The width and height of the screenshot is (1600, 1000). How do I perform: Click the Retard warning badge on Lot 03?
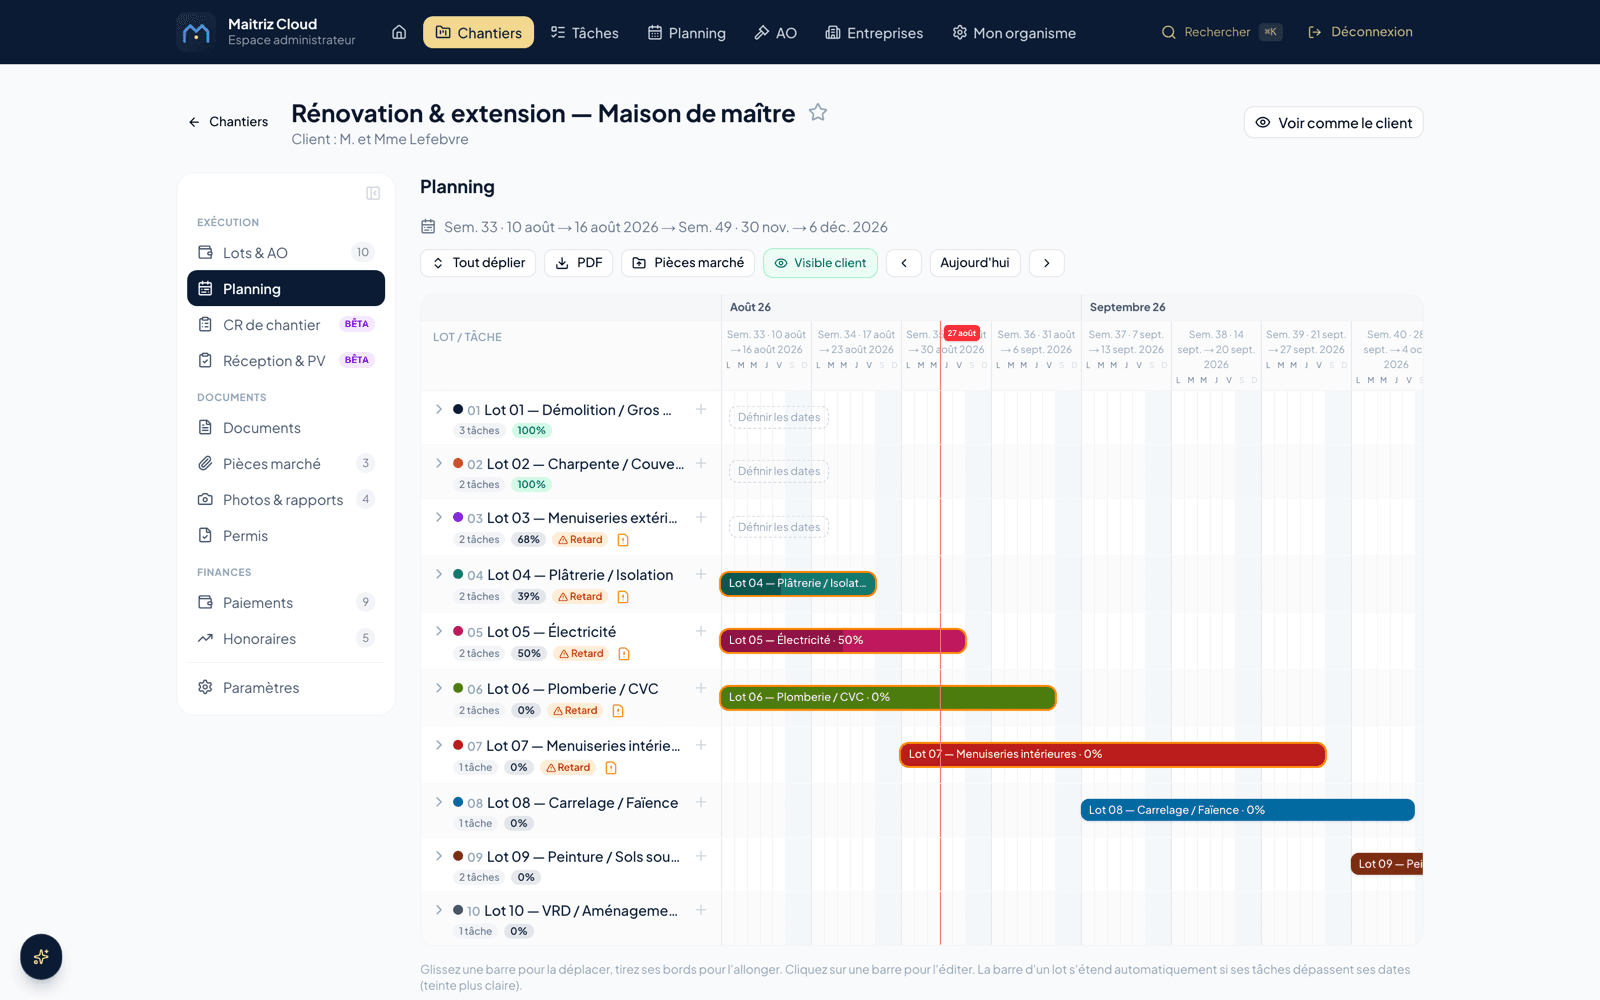point(580,540)
